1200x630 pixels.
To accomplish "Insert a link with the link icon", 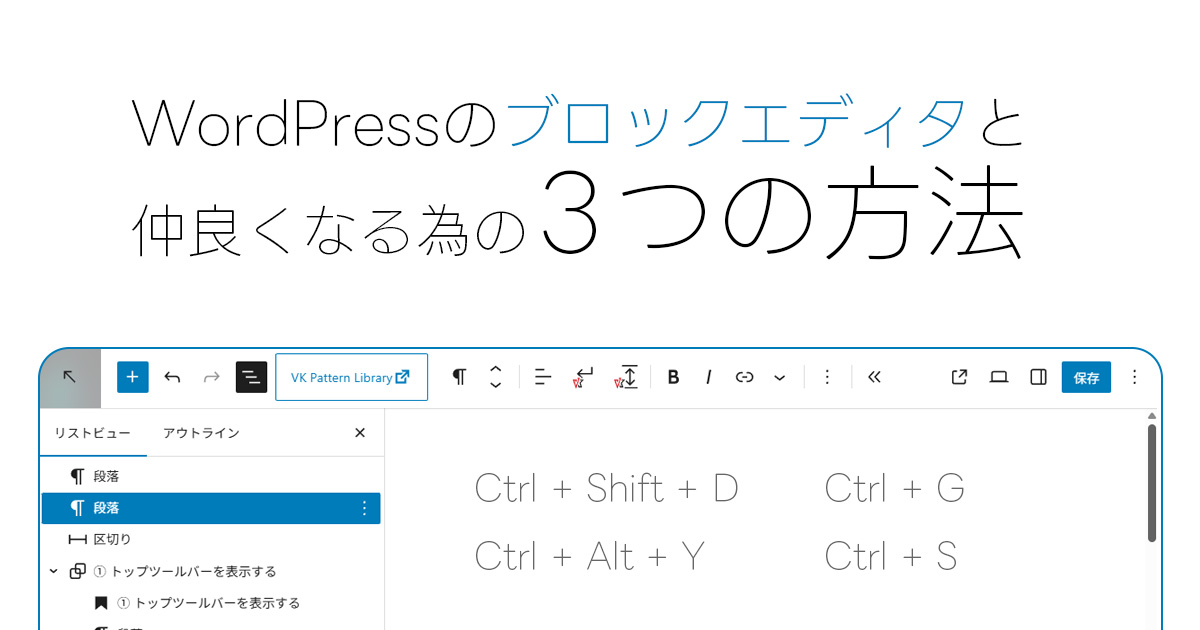I will 744,377.
